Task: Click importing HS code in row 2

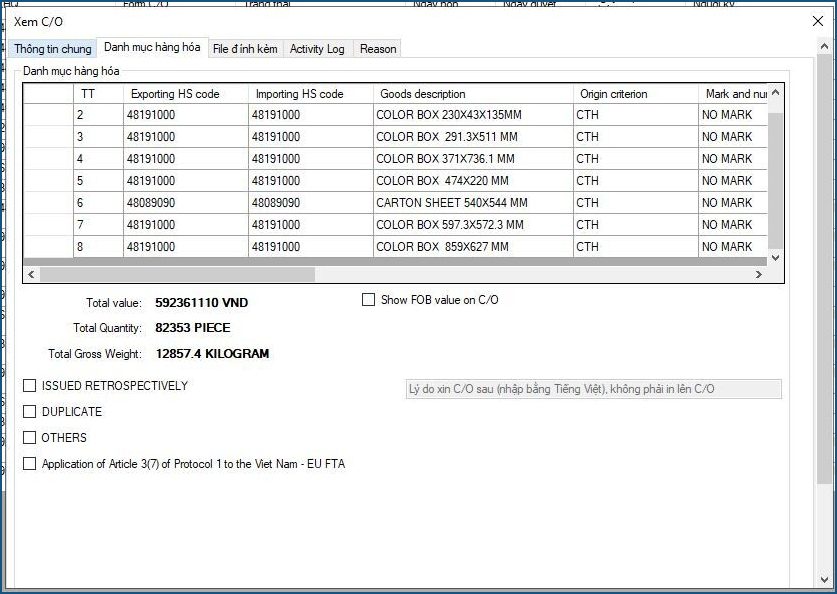Action: tap(311, 115)
